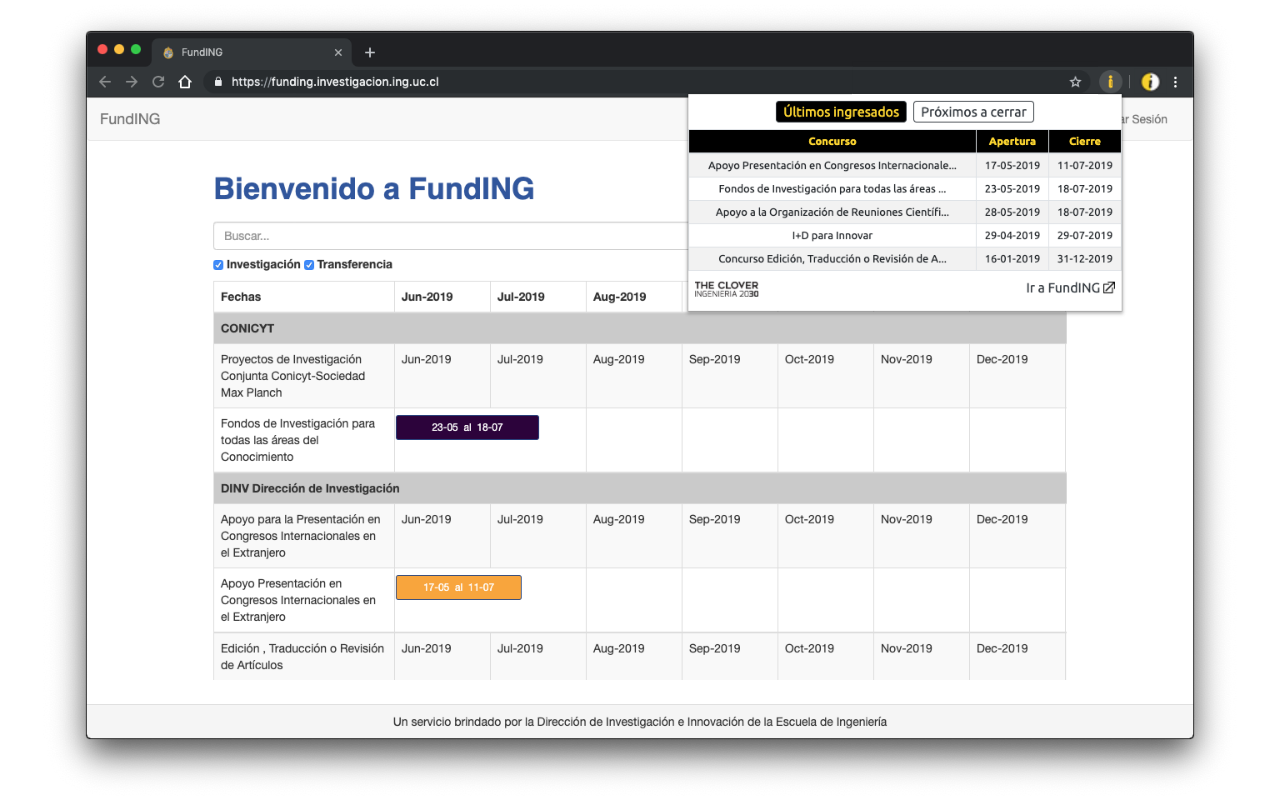
Task: Open a new tab with the plus icon
Action: pos(370,52)
